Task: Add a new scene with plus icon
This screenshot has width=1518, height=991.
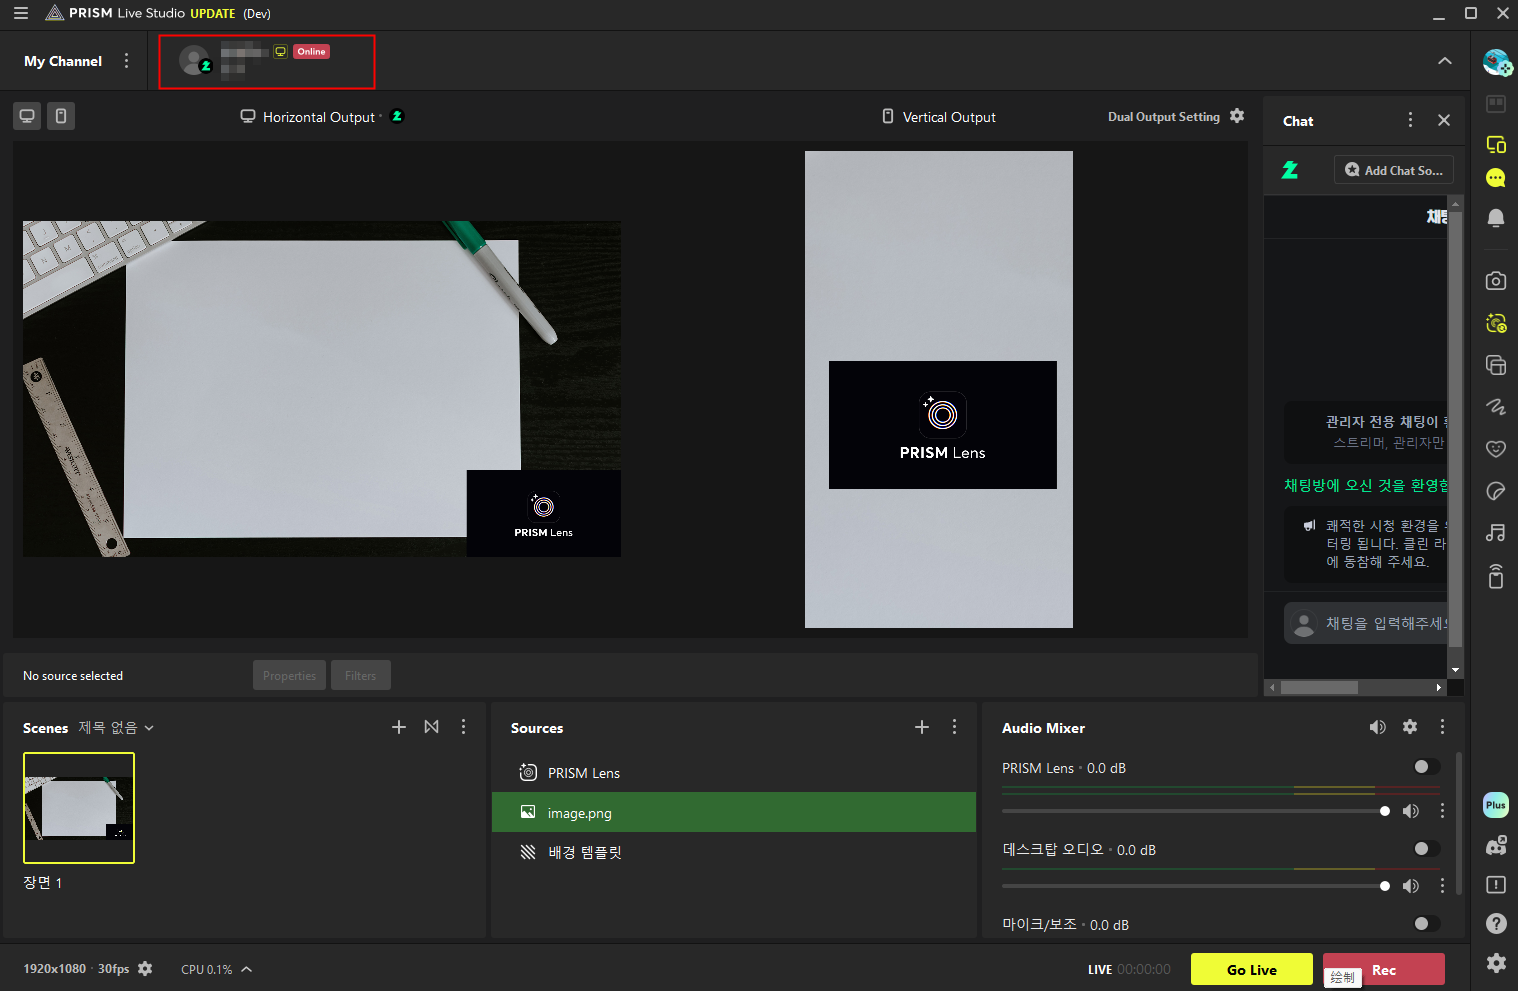Action: (399, 727)
